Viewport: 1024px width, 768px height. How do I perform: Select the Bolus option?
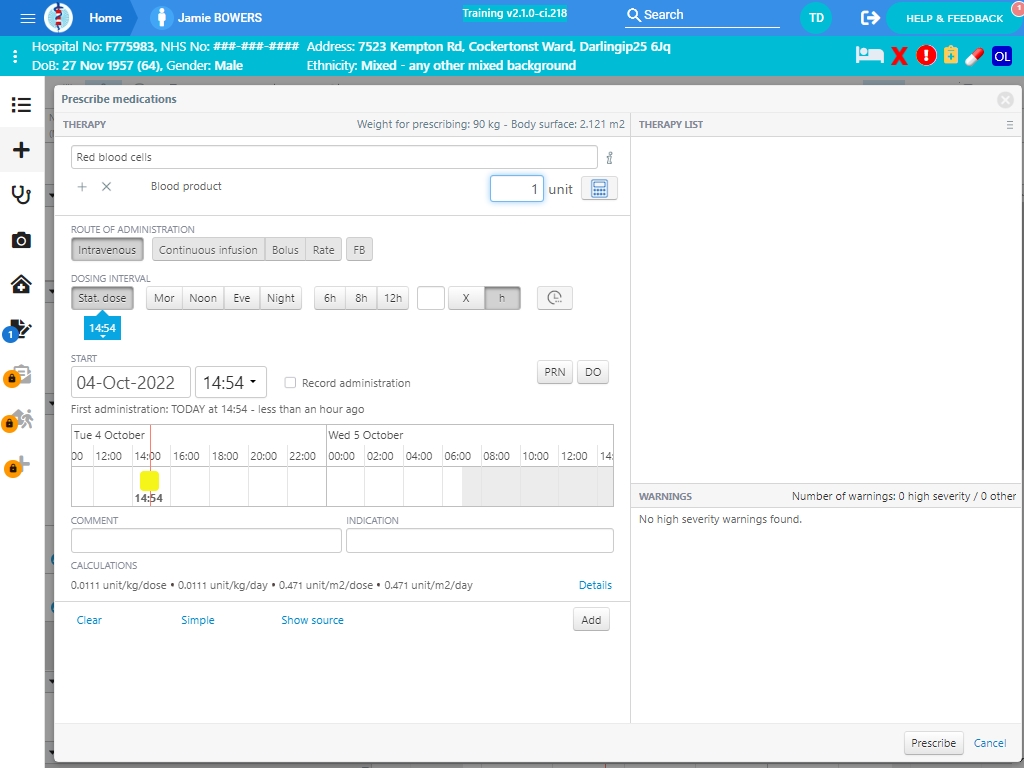285,249
